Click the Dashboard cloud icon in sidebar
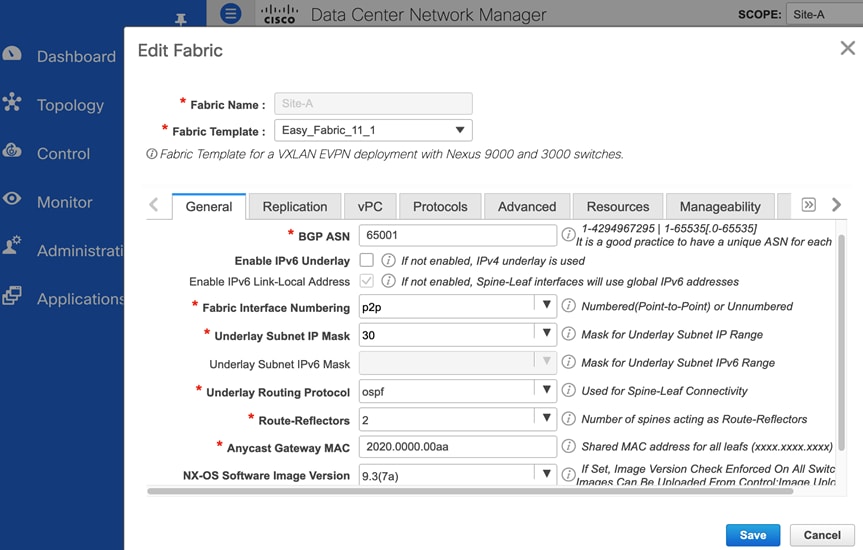863x550 pixels. tap(12, 54)
